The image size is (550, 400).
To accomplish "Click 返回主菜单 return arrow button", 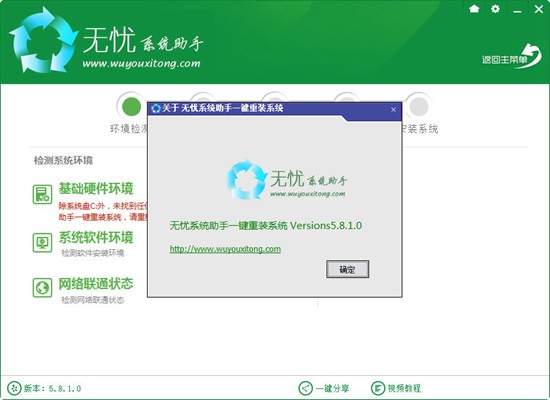I will click(512, 57).
